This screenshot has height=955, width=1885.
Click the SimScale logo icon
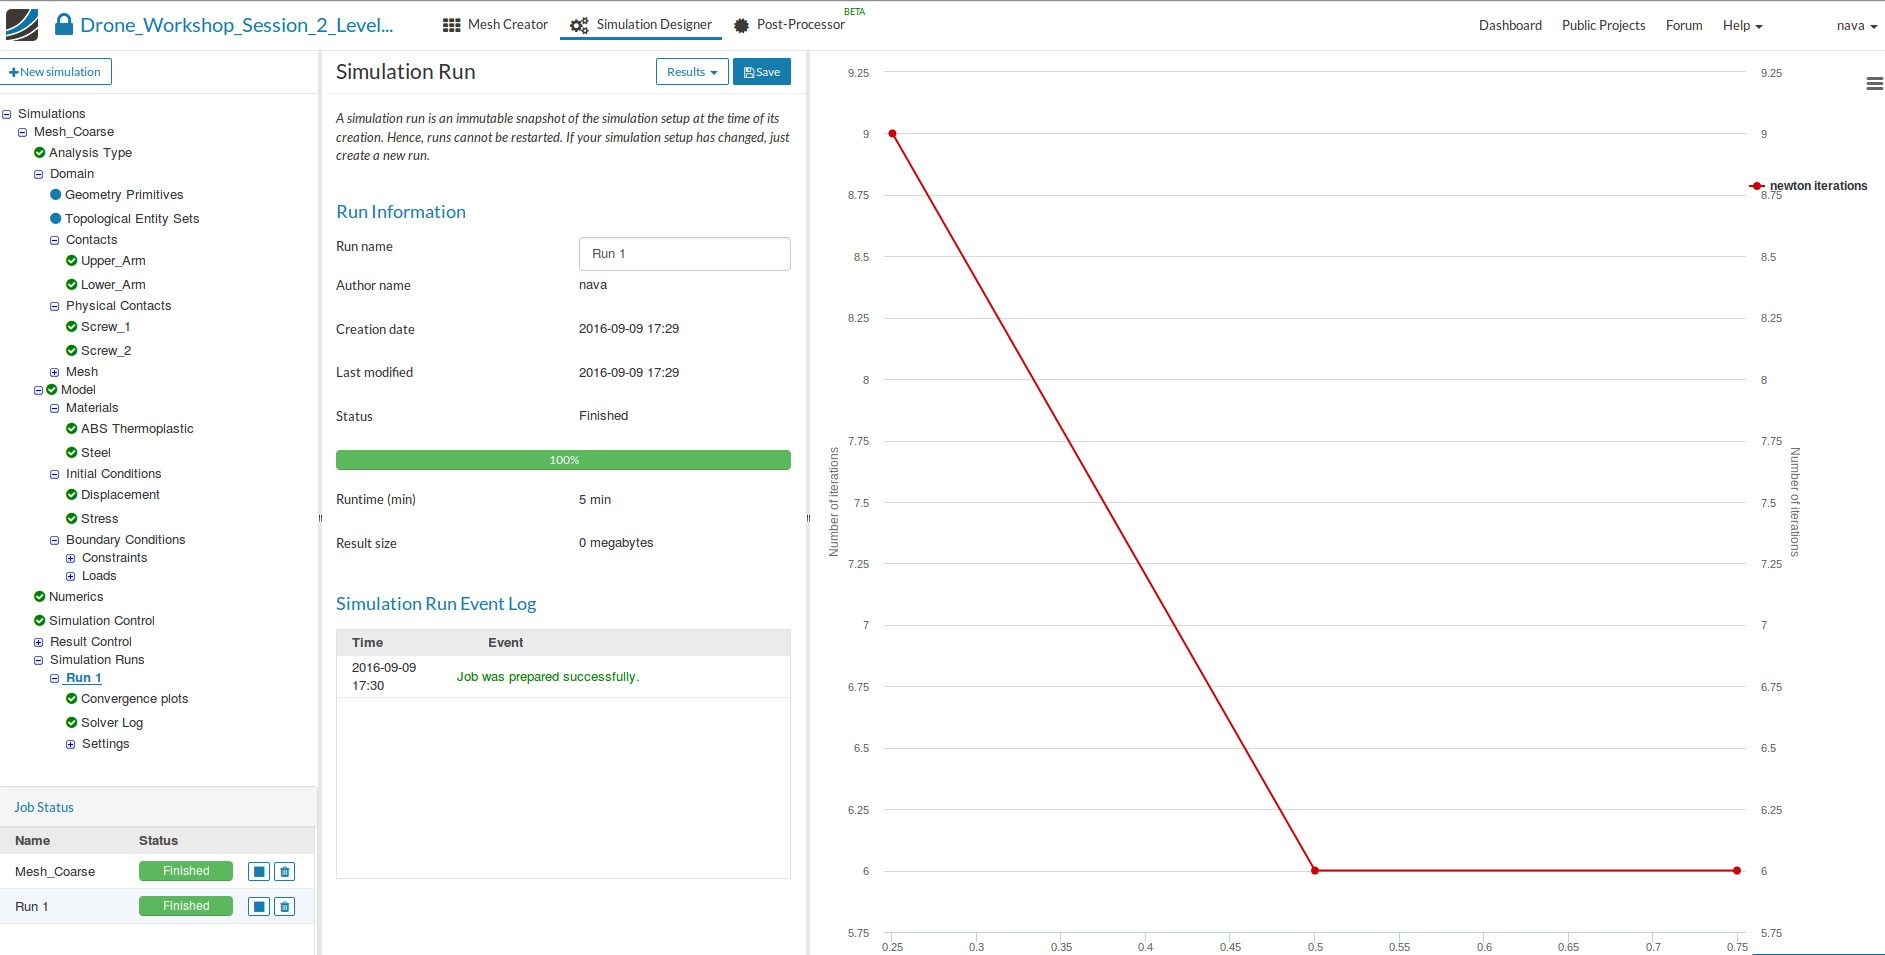22,24
